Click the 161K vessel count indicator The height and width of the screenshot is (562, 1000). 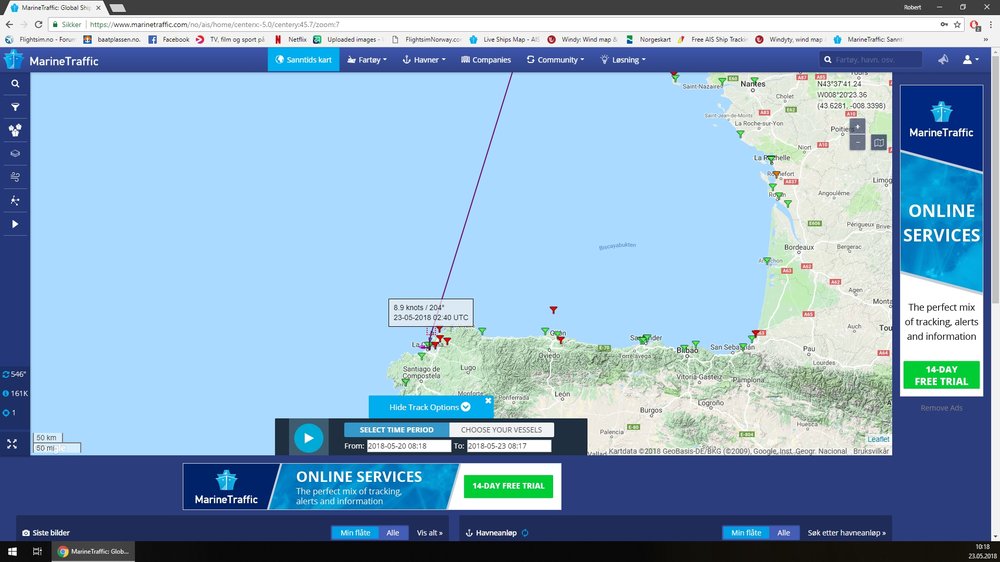click(x=15, y=394)
